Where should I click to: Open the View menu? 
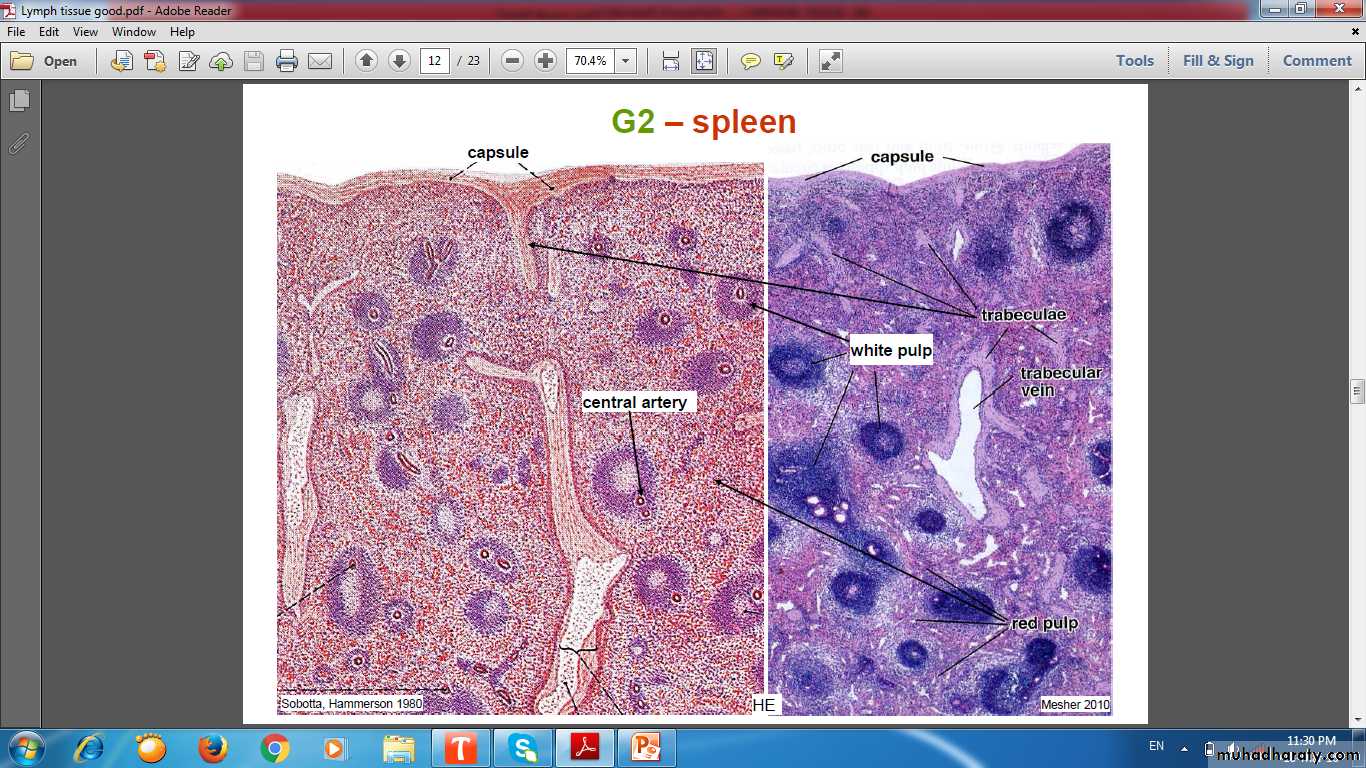point(85,32)
